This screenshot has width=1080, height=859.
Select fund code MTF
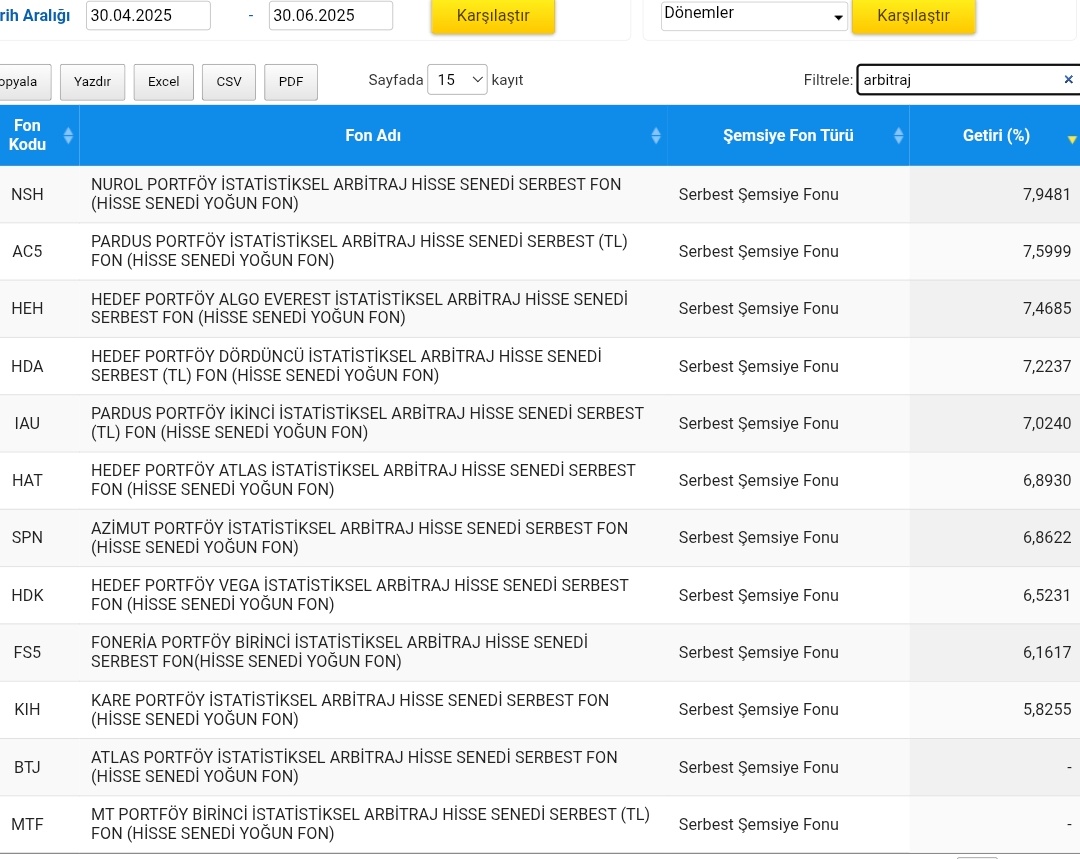coord(28,825)
